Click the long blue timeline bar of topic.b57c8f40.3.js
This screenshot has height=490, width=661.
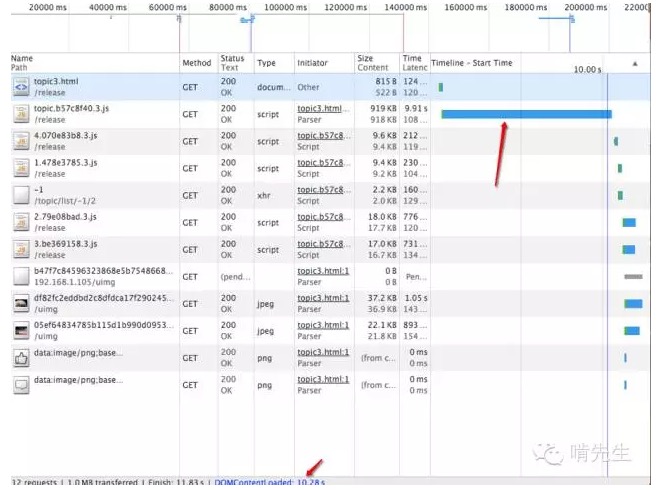coord(527,114)
